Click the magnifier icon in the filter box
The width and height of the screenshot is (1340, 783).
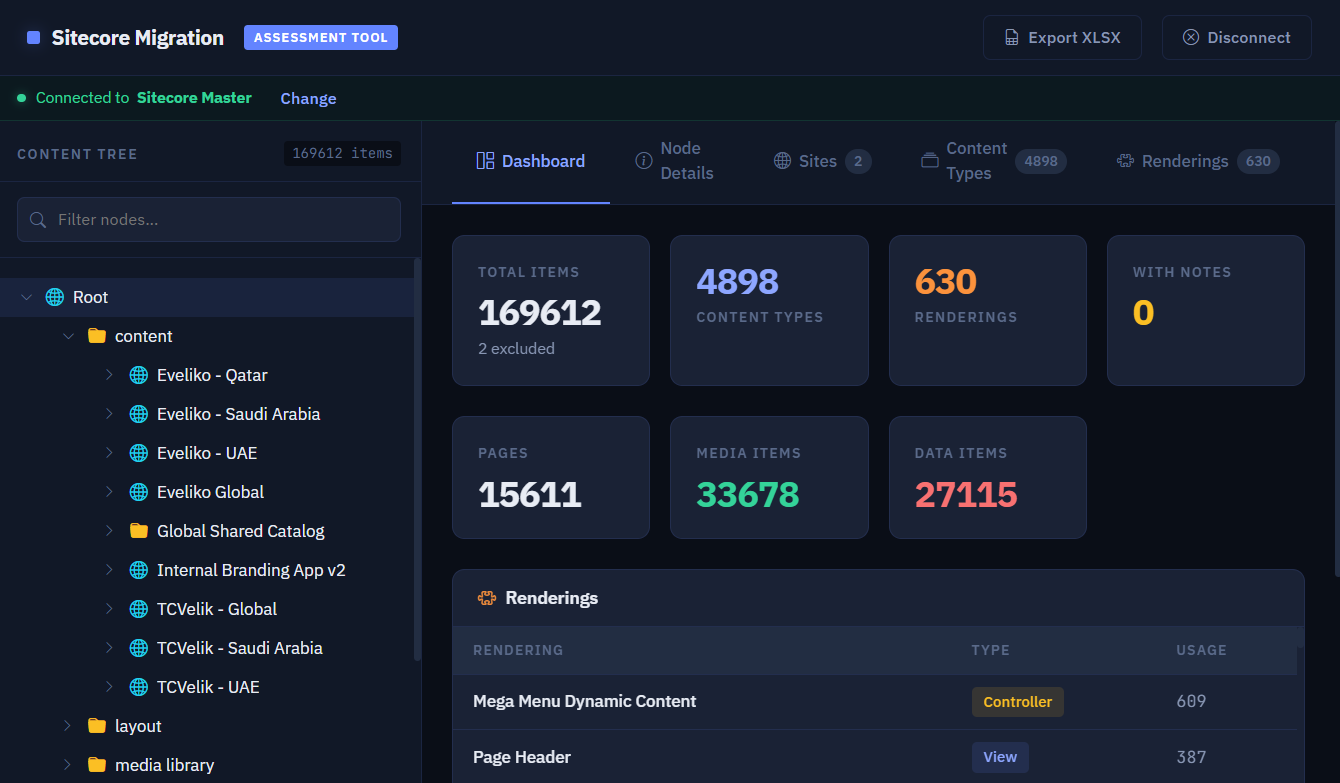(39, 219)
